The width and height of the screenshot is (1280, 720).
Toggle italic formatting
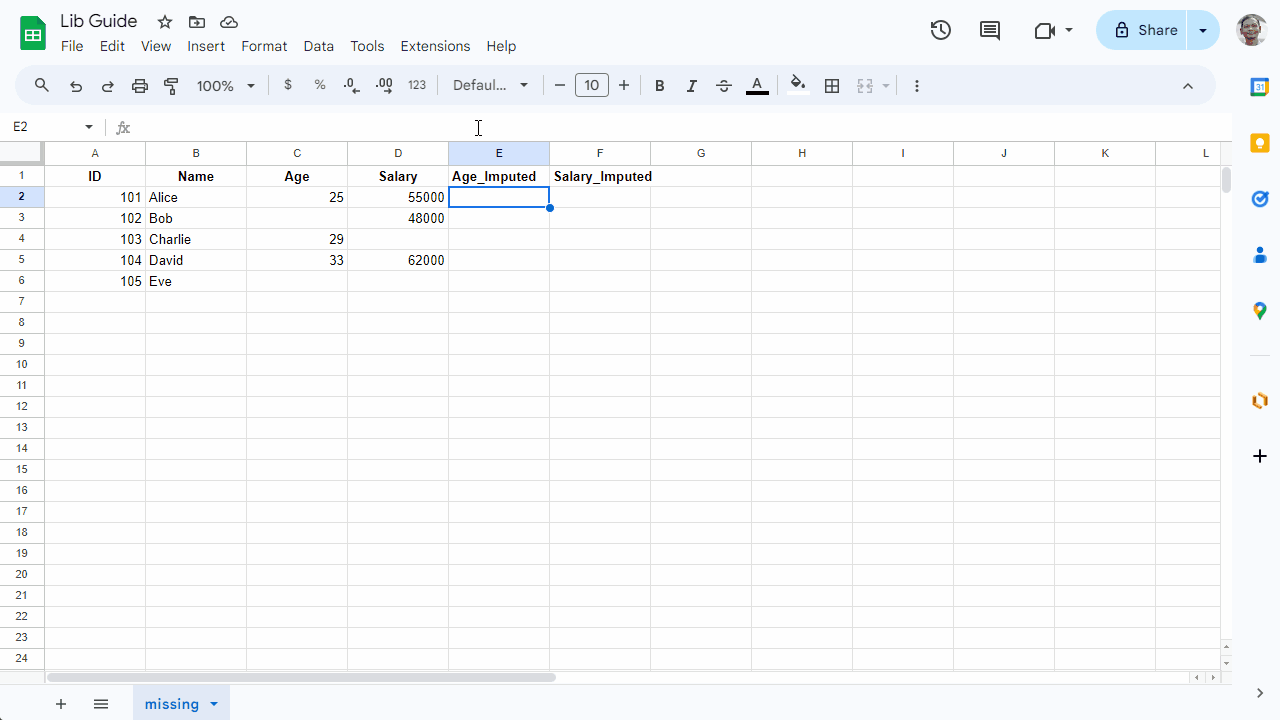(x=692, y=86)
